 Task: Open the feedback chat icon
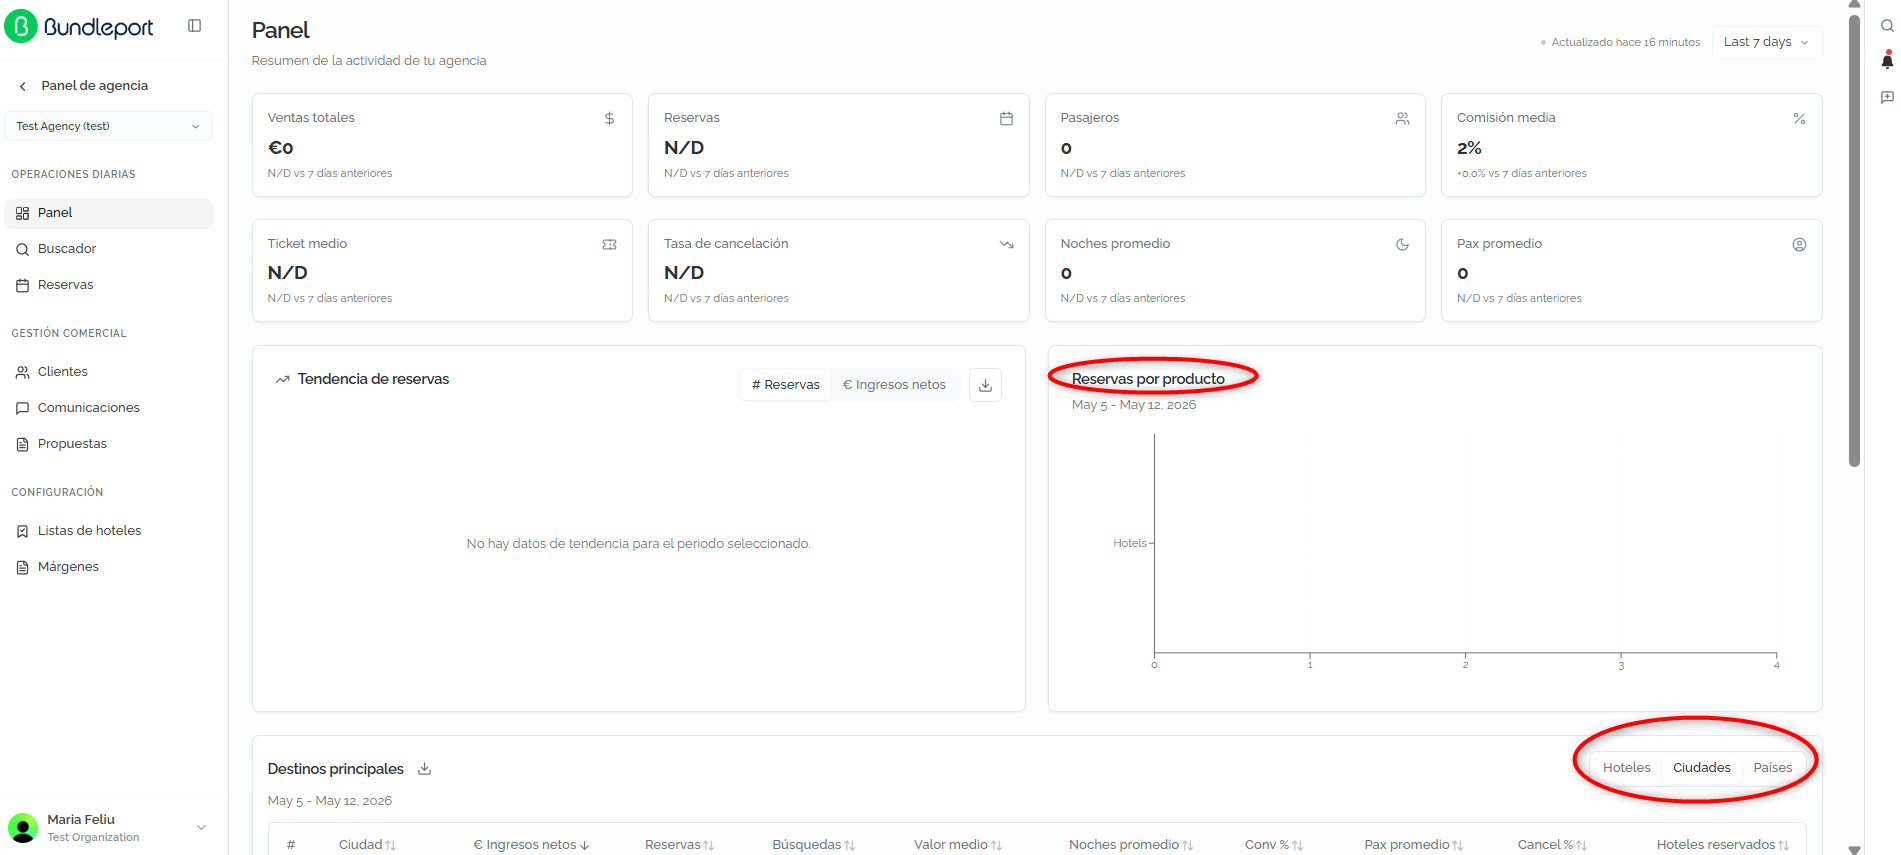point(1887,97)
